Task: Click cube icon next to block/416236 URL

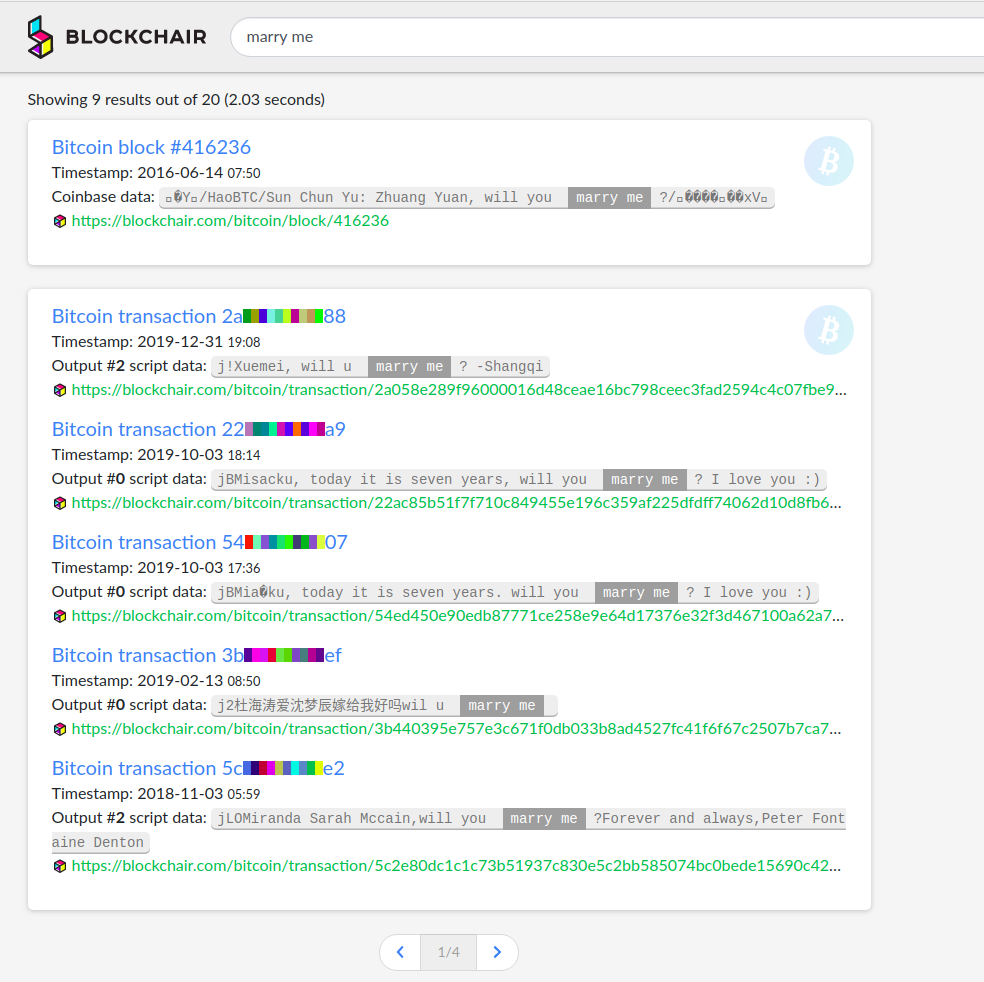Action: pyautogui.click(x=60, y=221)
